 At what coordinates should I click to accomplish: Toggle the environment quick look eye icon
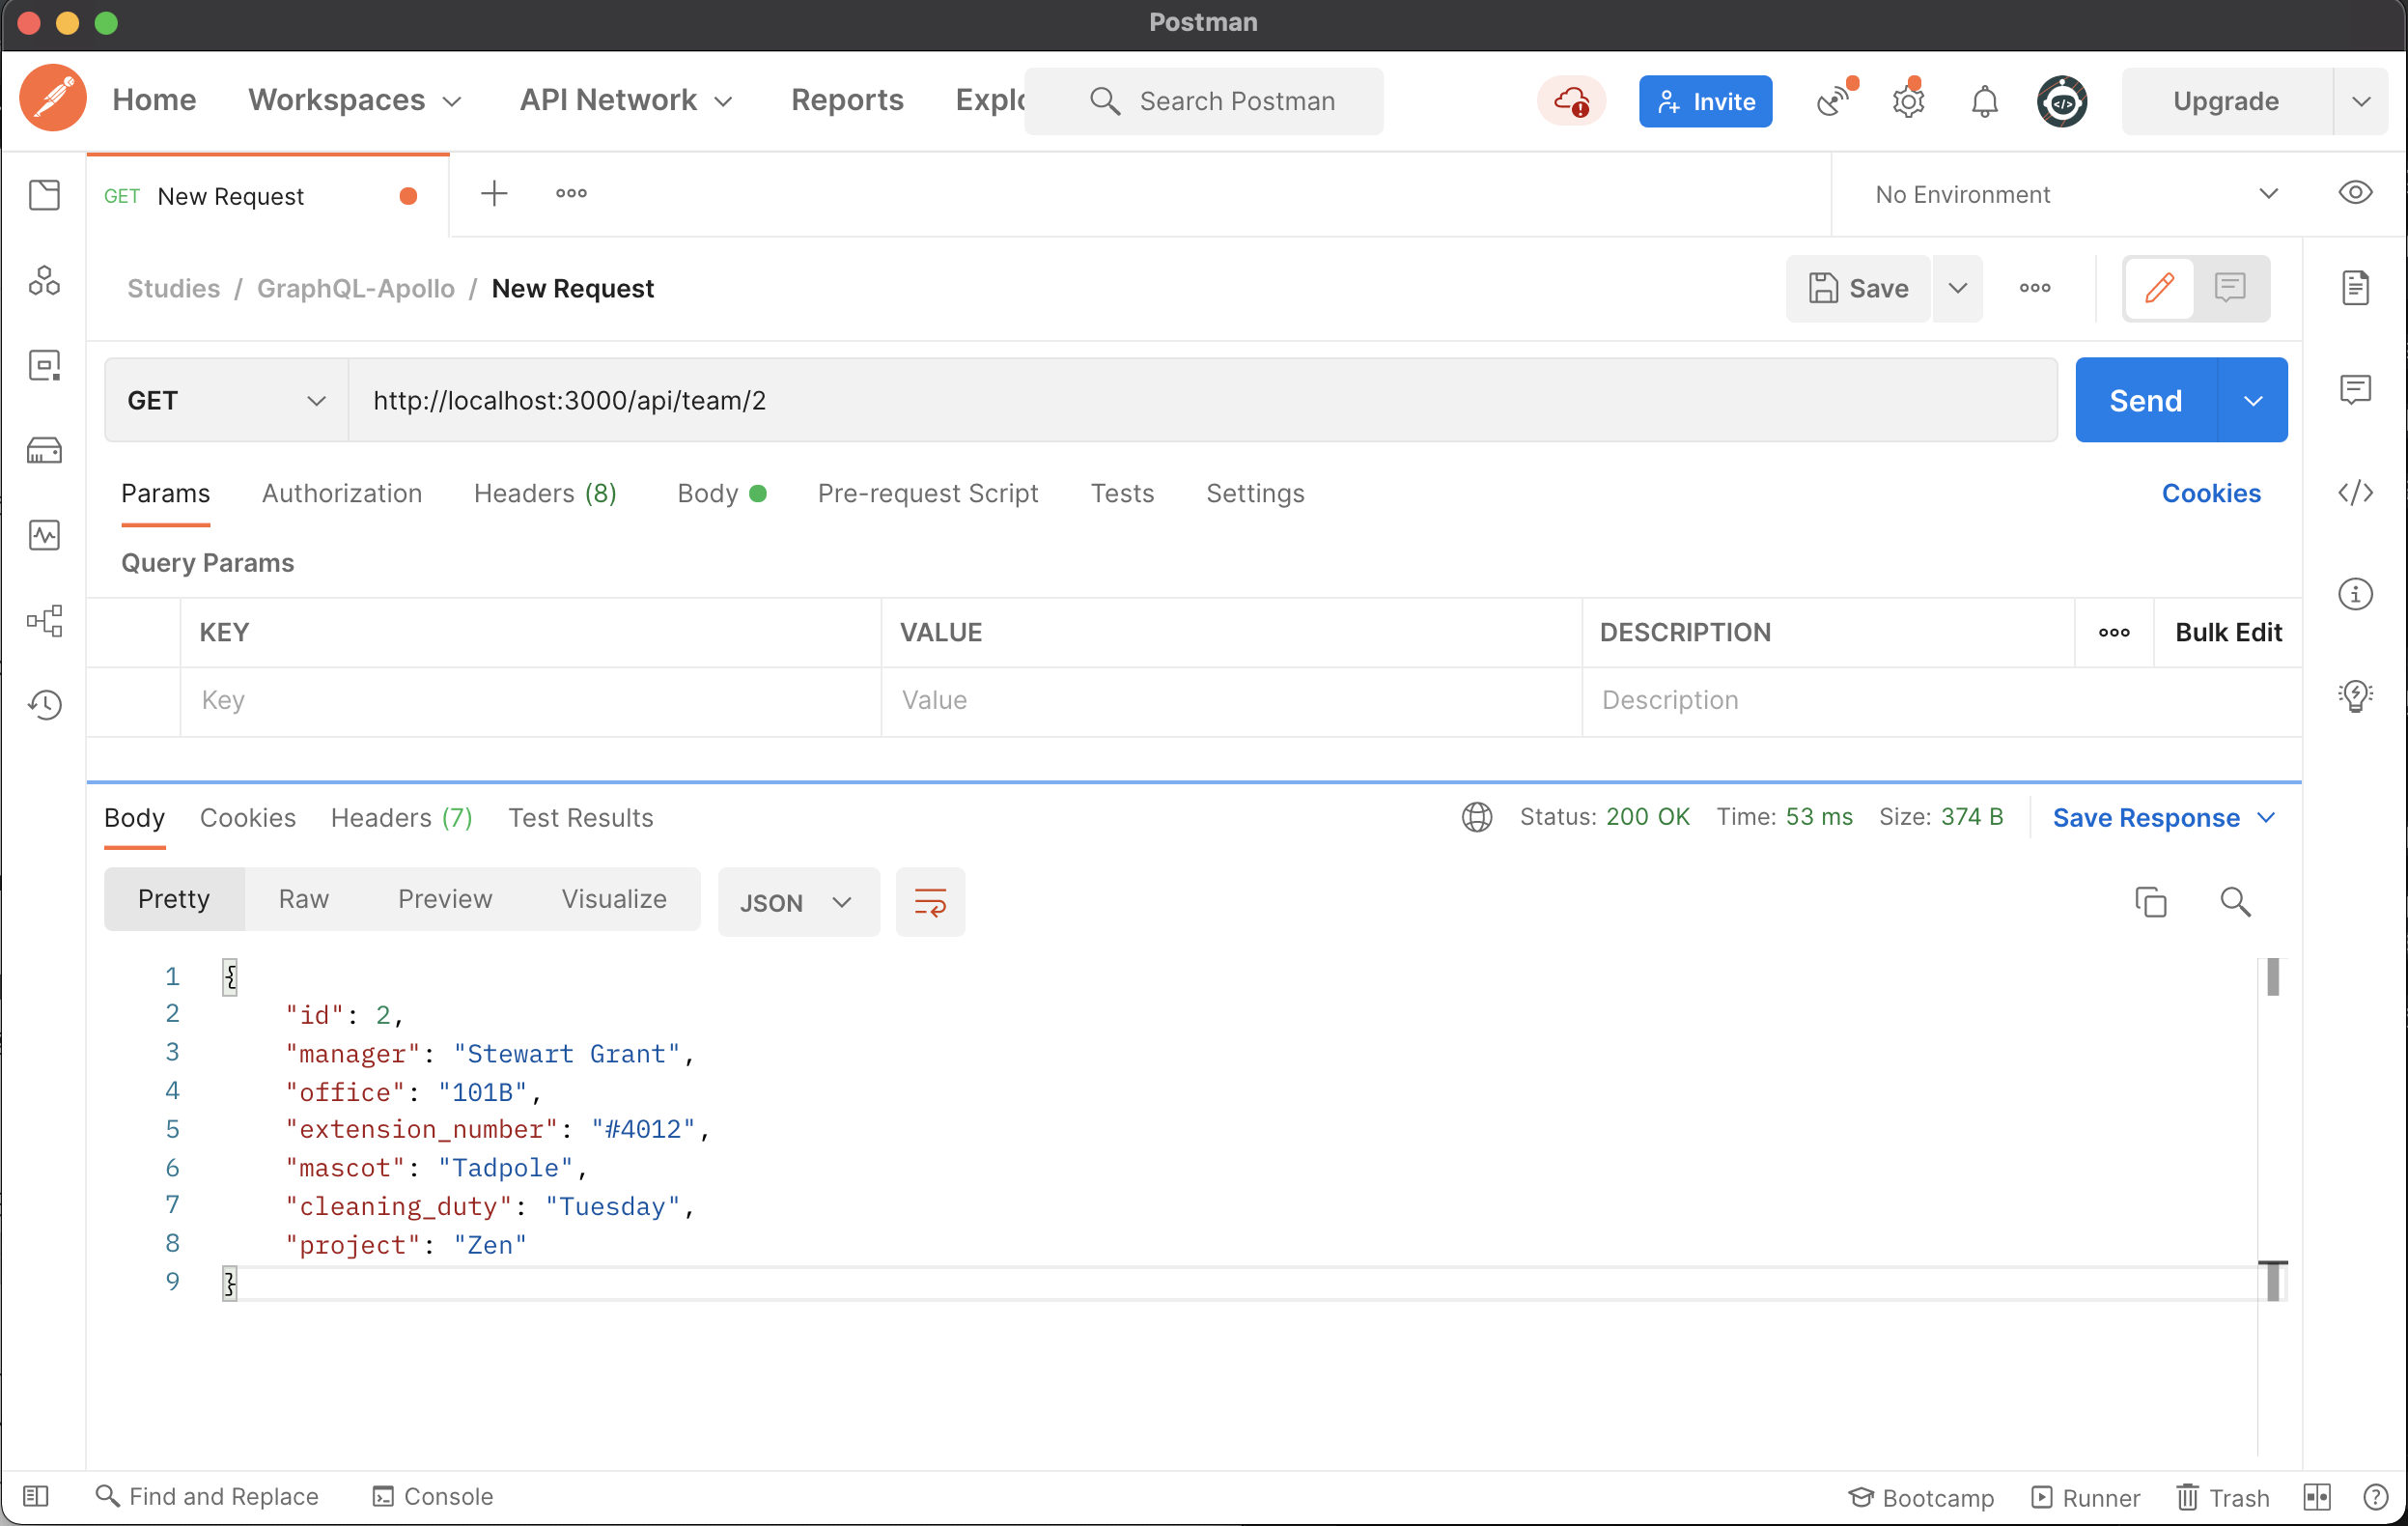coord(2355,193)
